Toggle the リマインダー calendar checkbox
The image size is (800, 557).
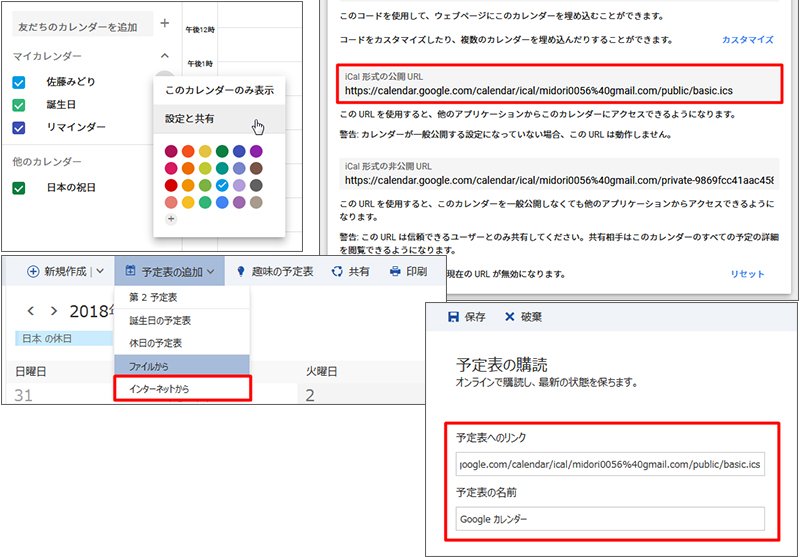(x=18, y=128)
